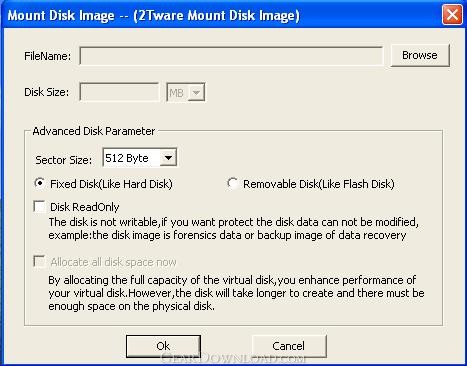Viewport: 467px width, 366px height.
Task: Click inside the FileName text field
Action: pos(231,56)
